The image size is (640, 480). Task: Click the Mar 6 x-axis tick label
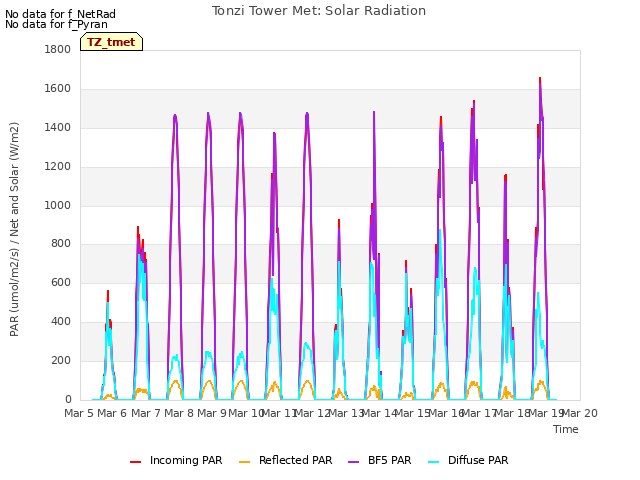click(112, 413)
